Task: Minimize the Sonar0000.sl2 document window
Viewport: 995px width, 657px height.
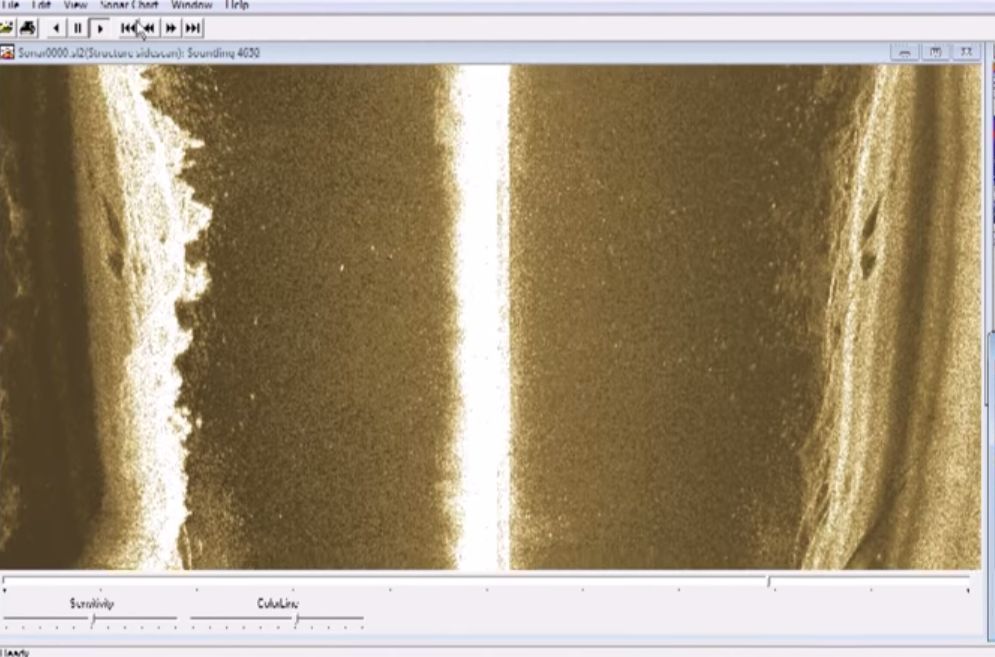Action: 905,52
